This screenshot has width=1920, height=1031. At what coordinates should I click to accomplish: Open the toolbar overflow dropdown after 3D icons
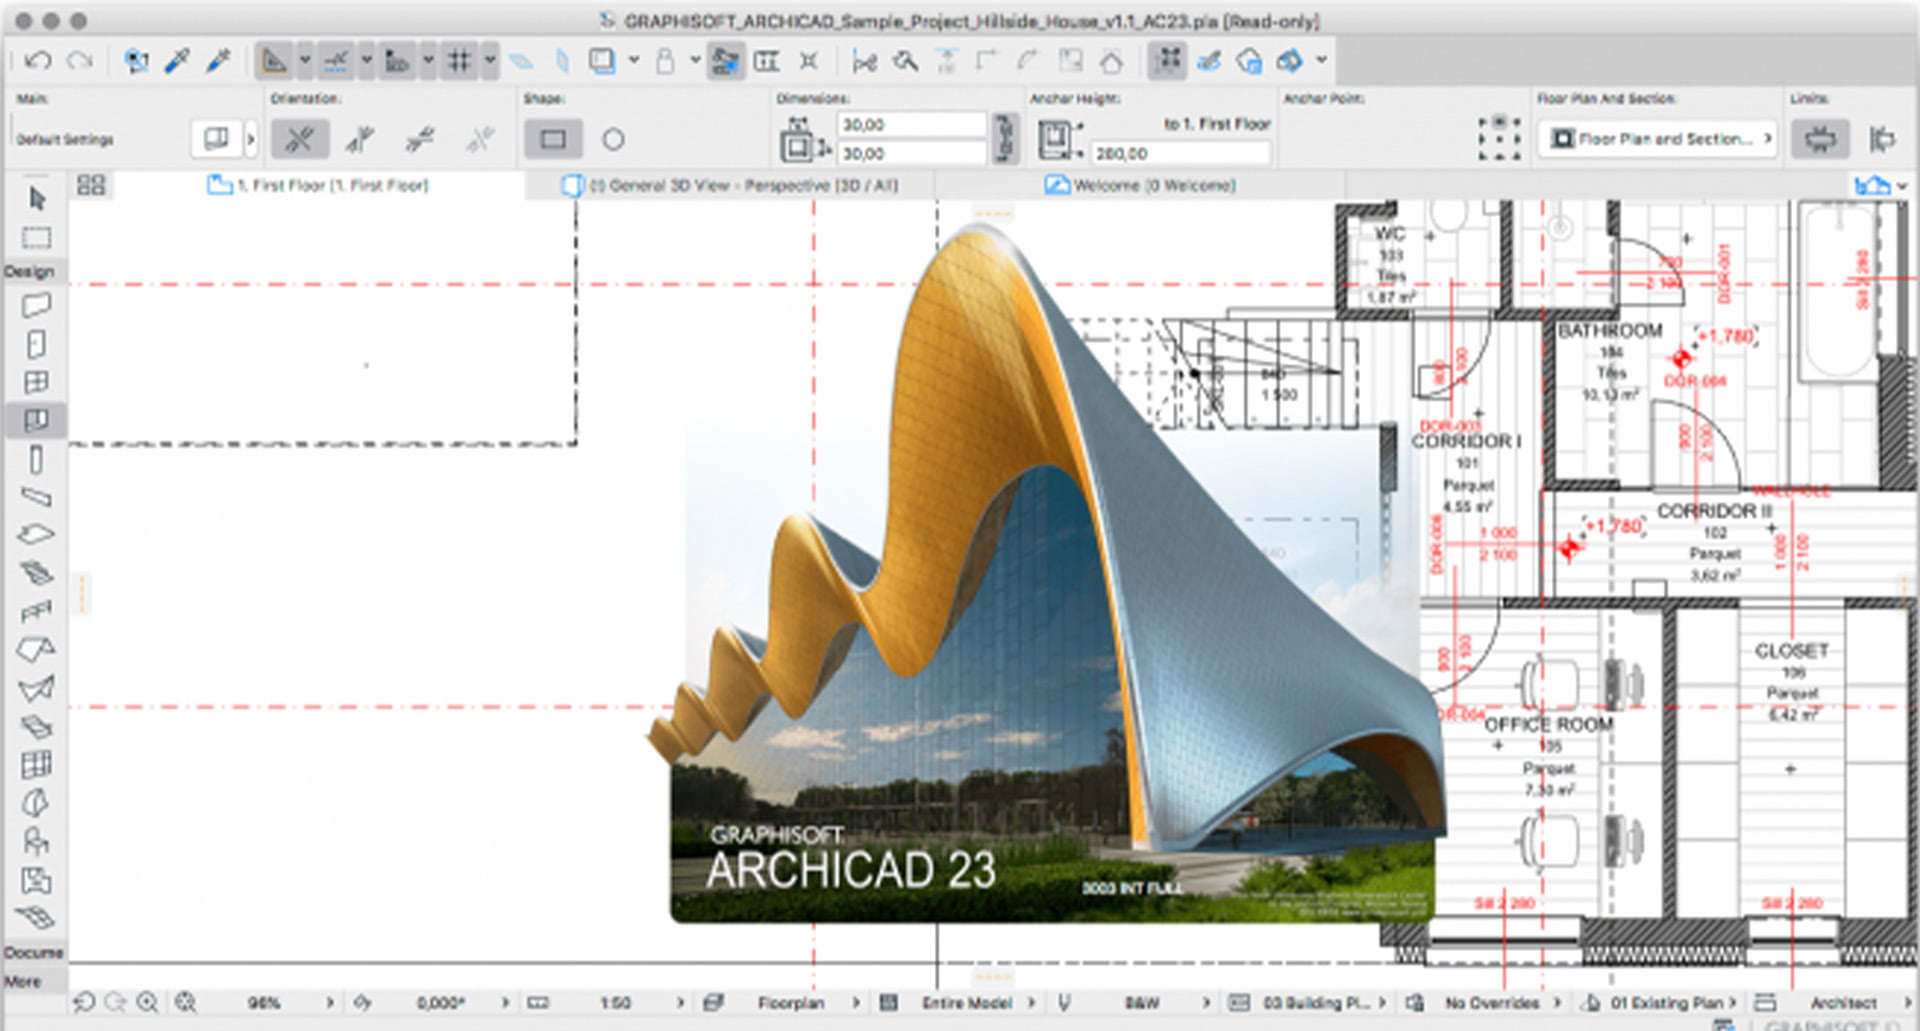[x=1321, y=61]
